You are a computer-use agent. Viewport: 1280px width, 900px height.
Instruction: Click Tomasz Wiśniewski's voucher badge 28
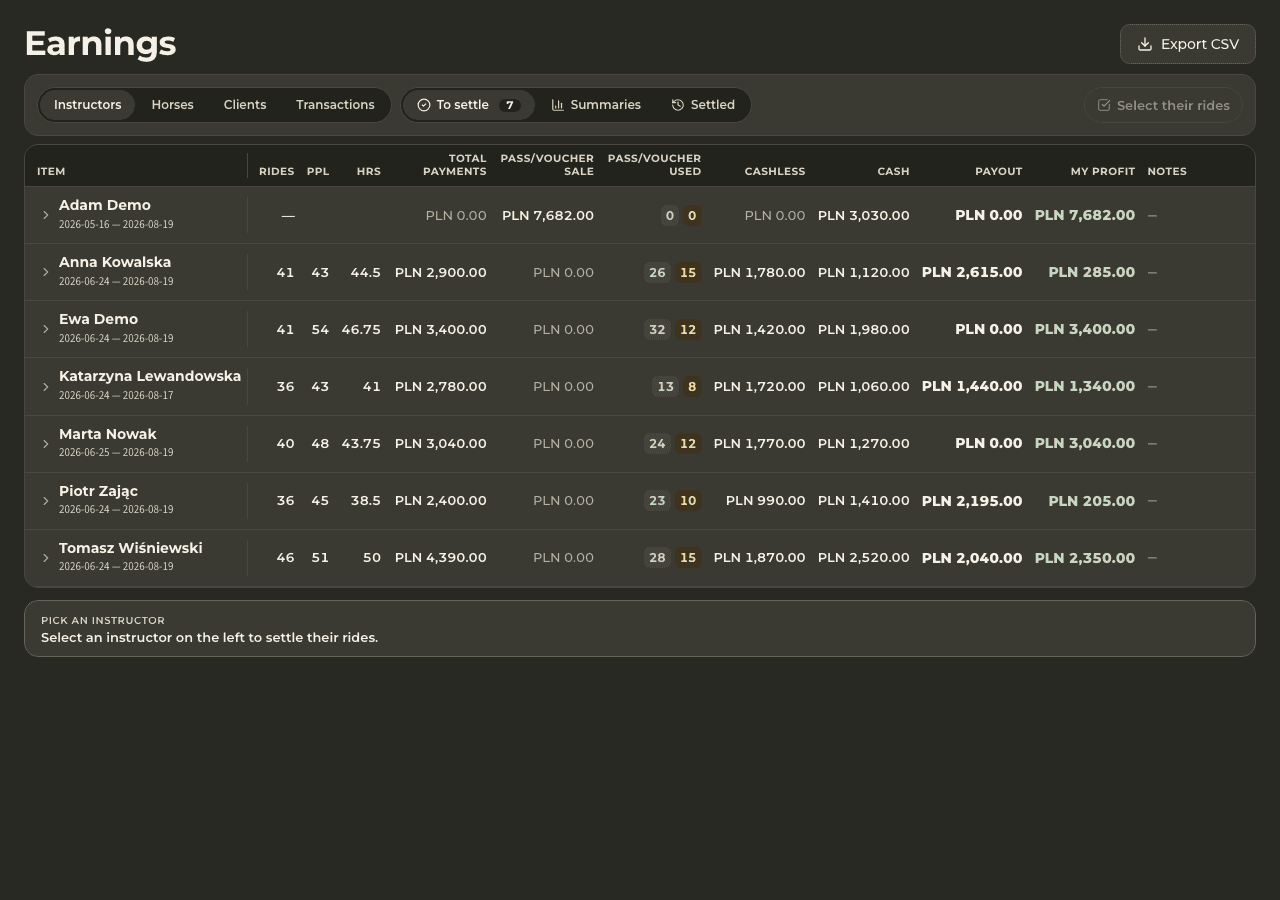tap(657, 558)
